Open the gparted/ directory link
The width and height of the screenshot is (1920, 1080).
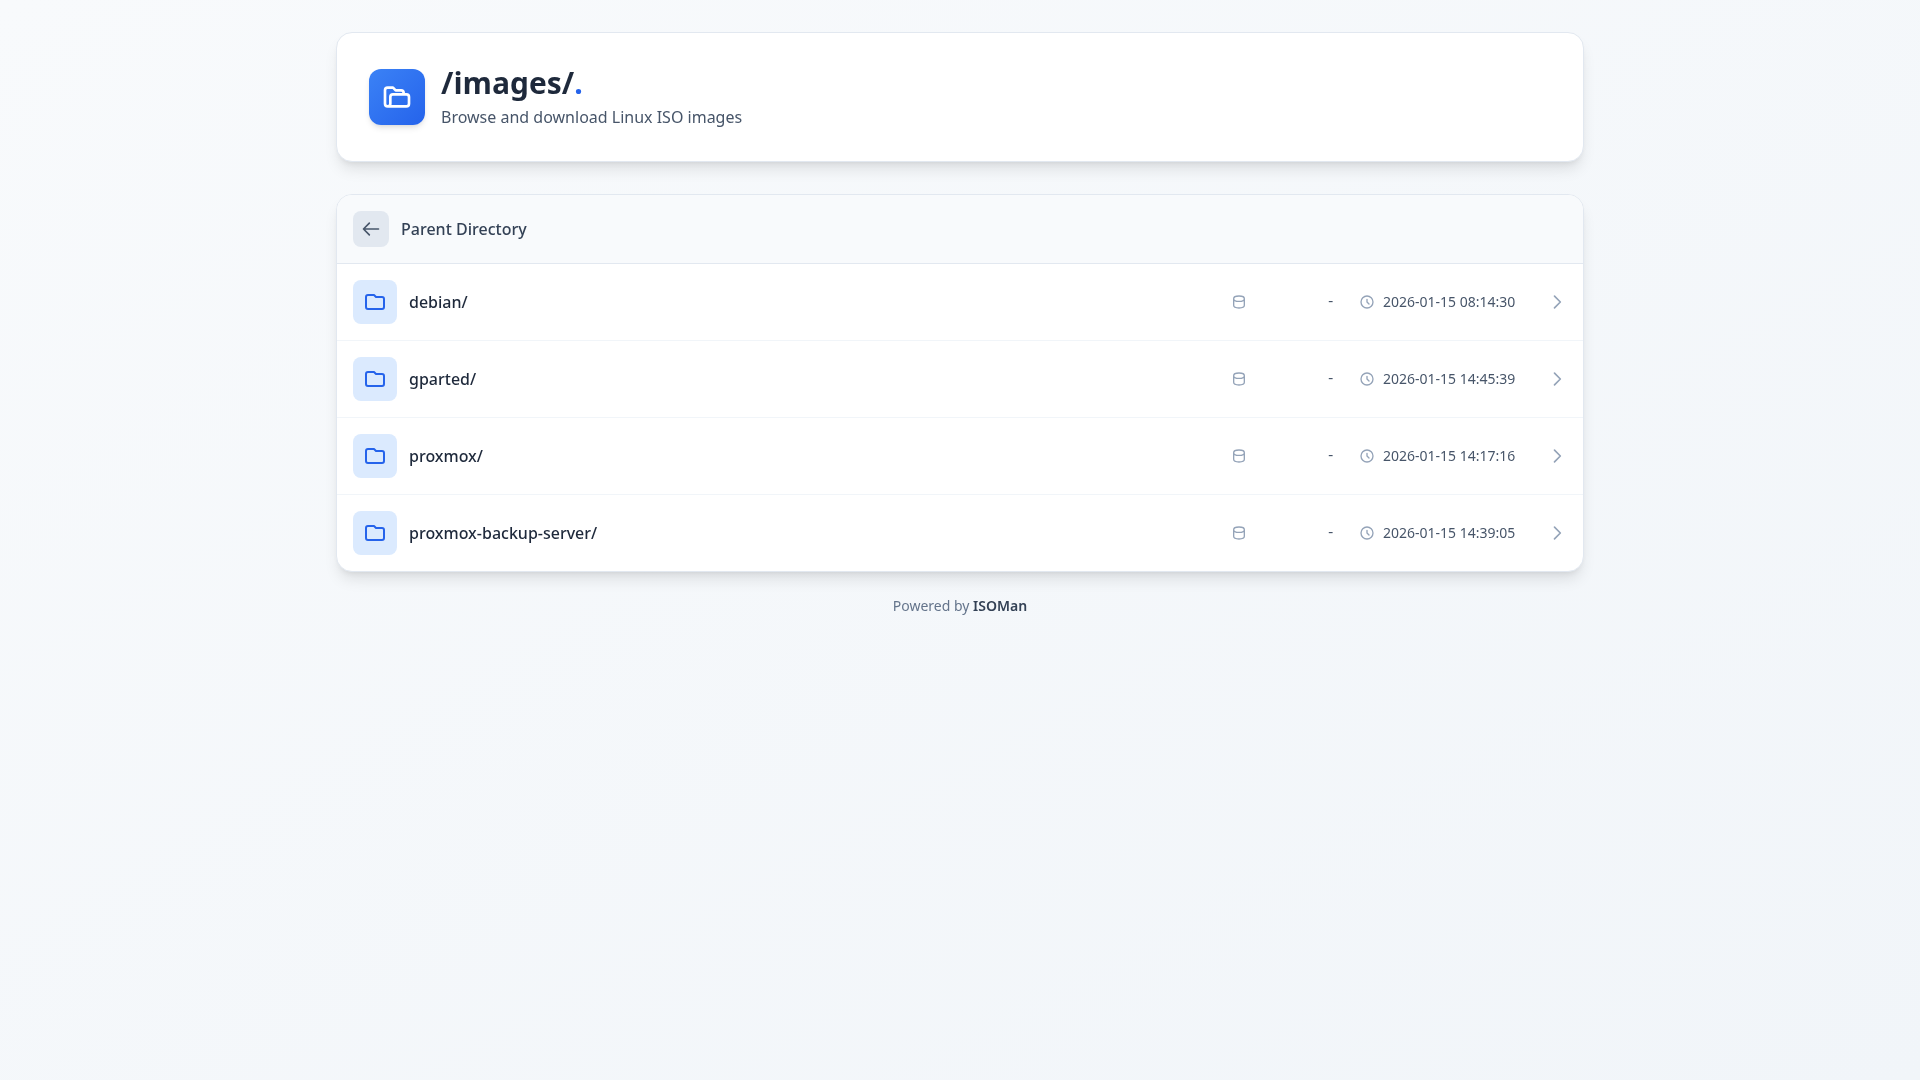442,379
